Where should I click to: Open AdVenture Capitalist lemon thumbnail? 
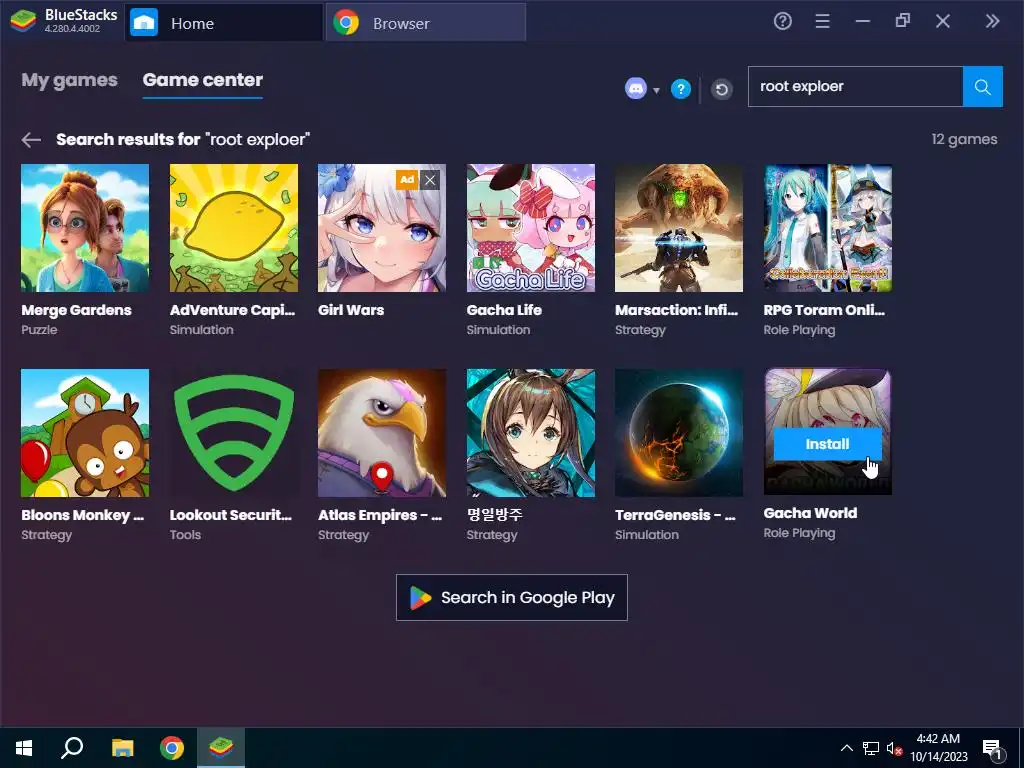234,228
